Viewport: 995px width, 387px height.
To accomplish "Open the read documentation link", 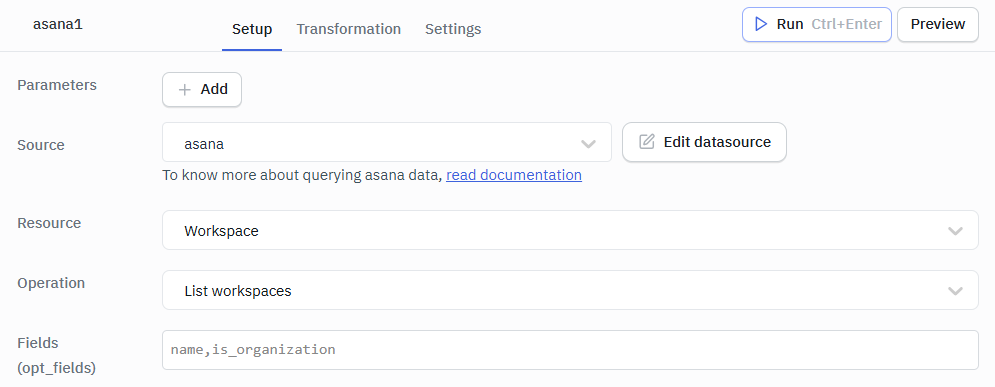I will (x=513, y=175).
